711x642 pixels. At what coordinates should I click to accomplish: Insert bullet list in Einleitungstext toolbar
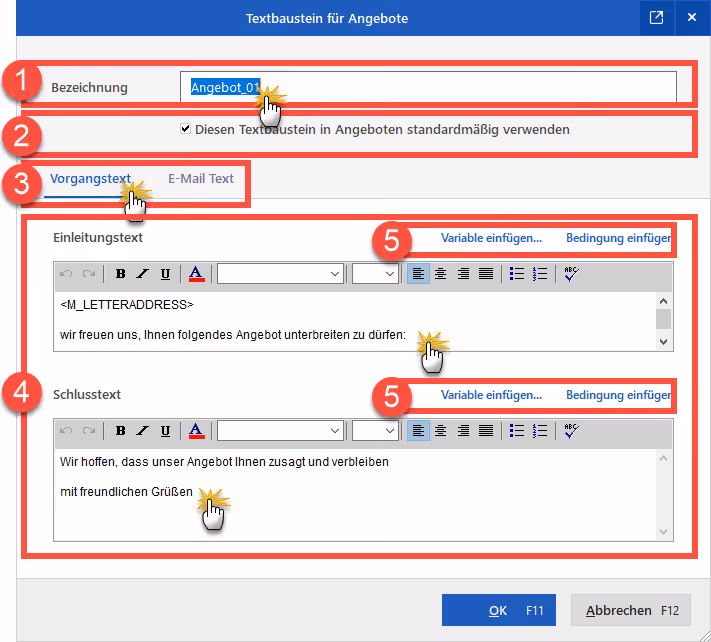coord(517,274)
